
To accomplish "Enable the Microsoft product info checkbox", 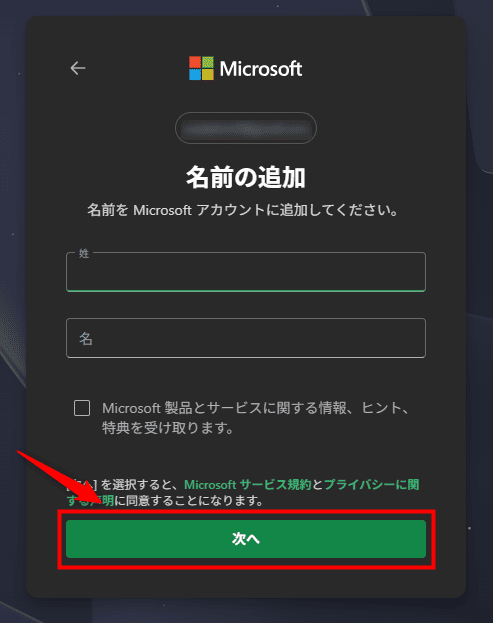I will 82,408.
